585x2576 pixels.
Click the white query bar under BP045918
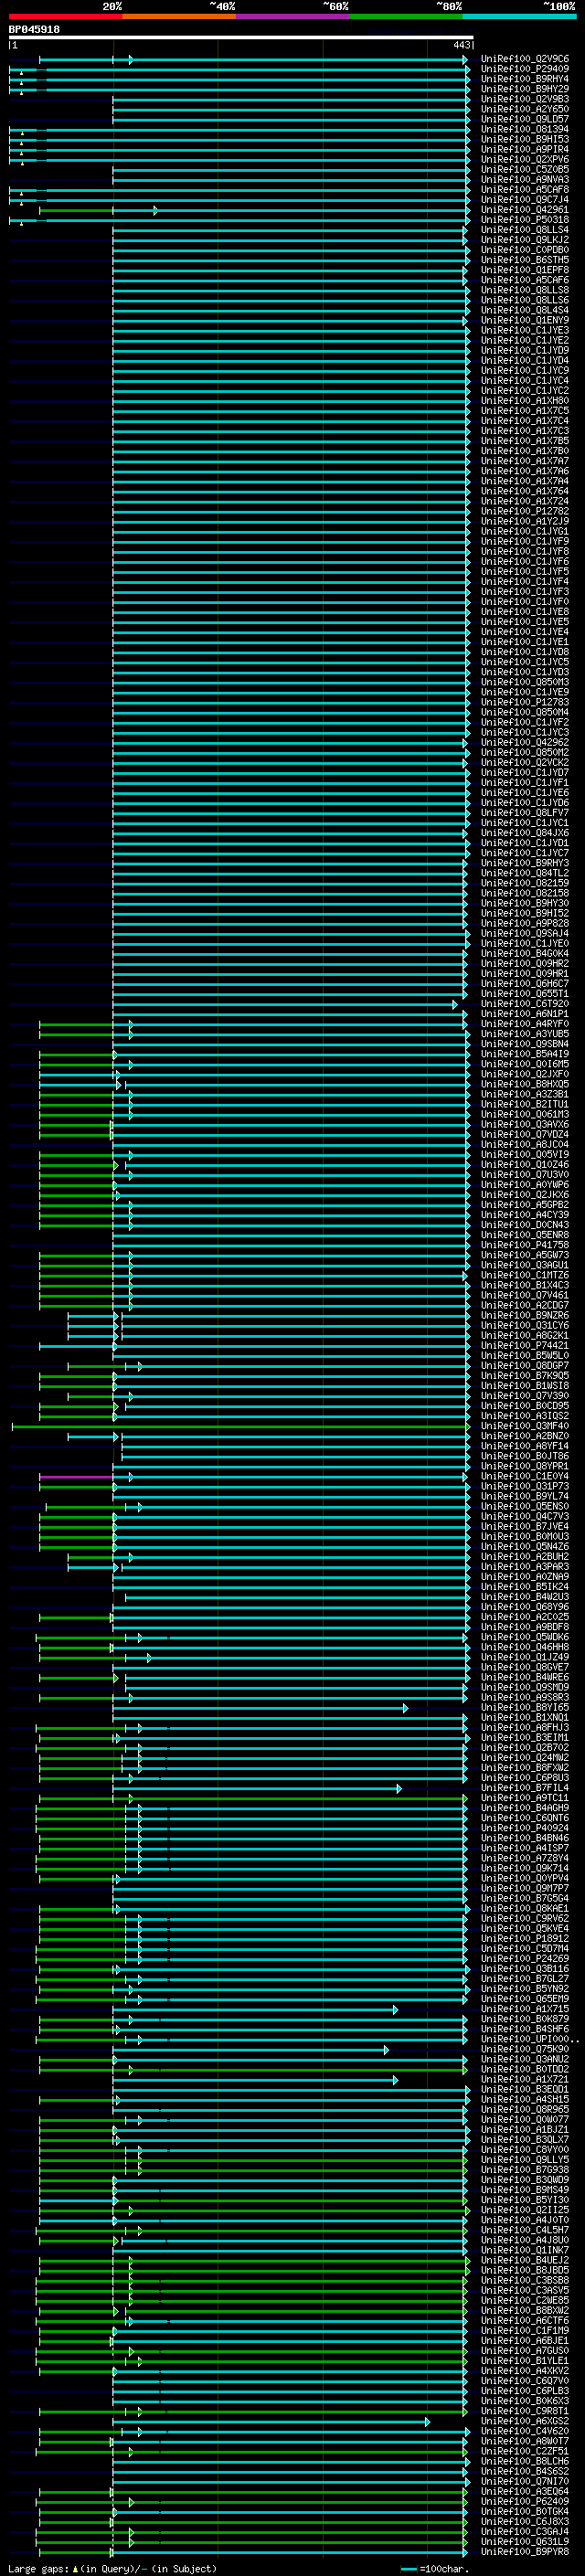(x=241, y=37)
